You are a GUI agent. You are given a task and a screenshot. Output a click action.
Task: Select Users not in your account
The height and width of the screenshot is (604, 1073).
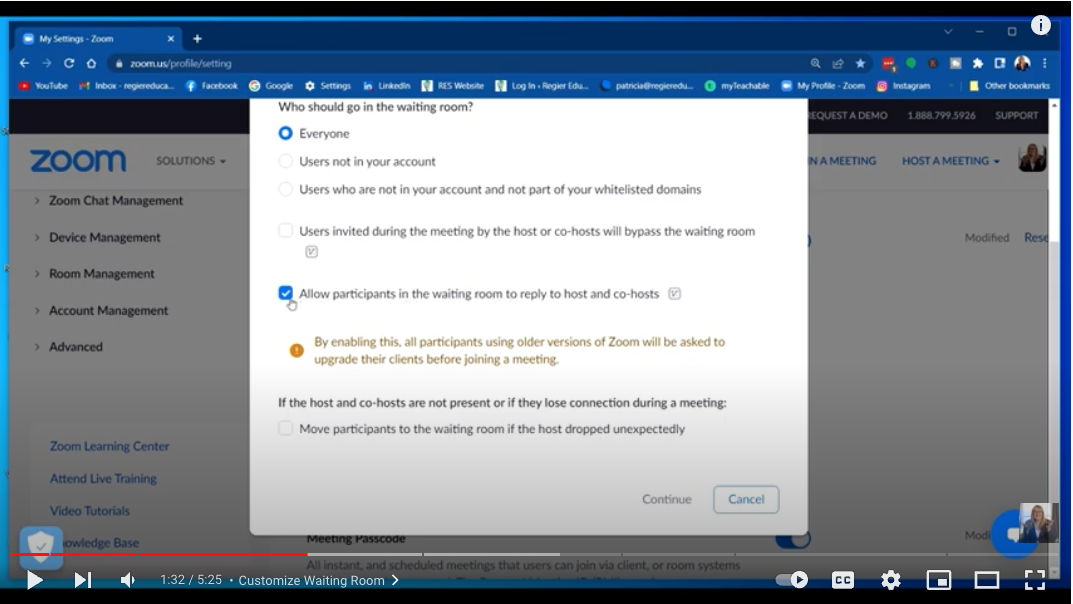coord(285,161)
